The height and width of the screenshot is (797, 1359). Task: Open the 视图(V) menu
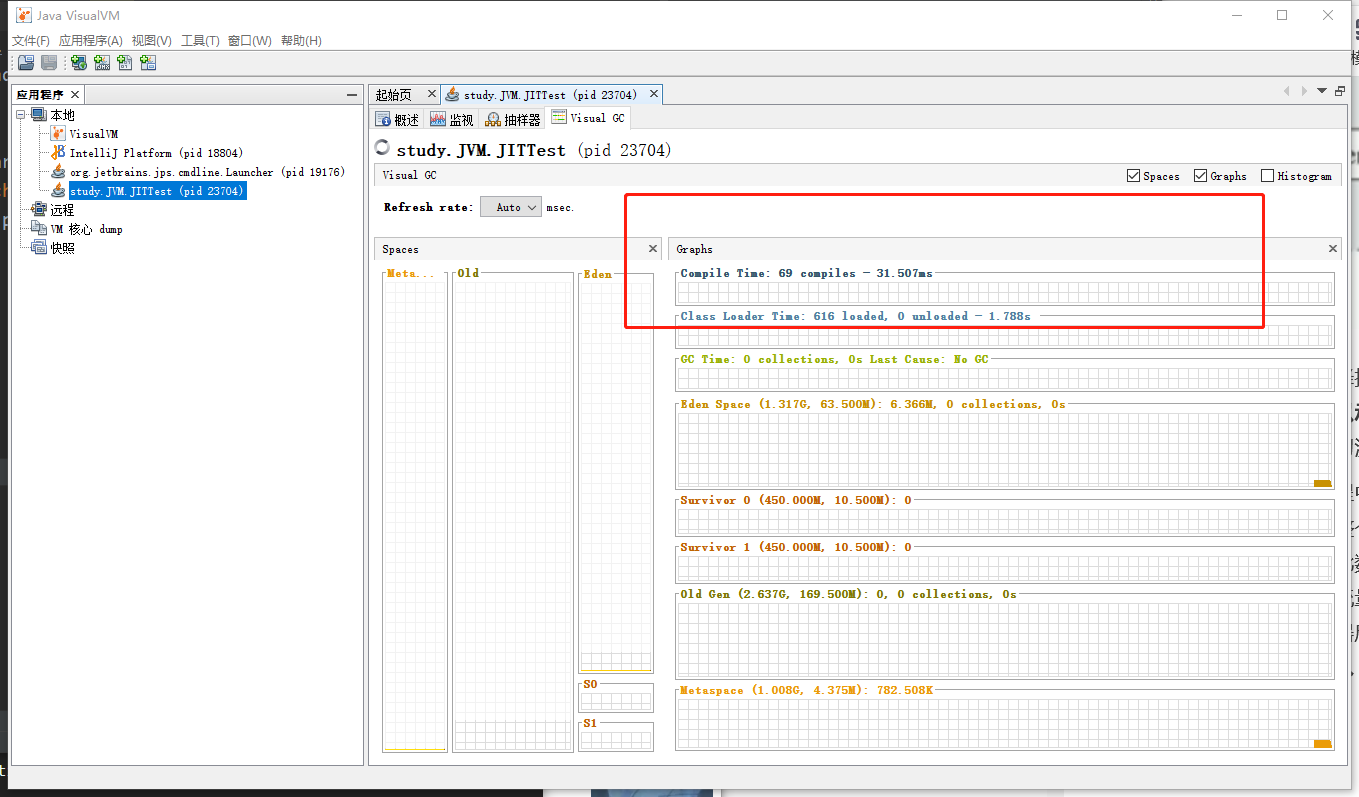151,41
